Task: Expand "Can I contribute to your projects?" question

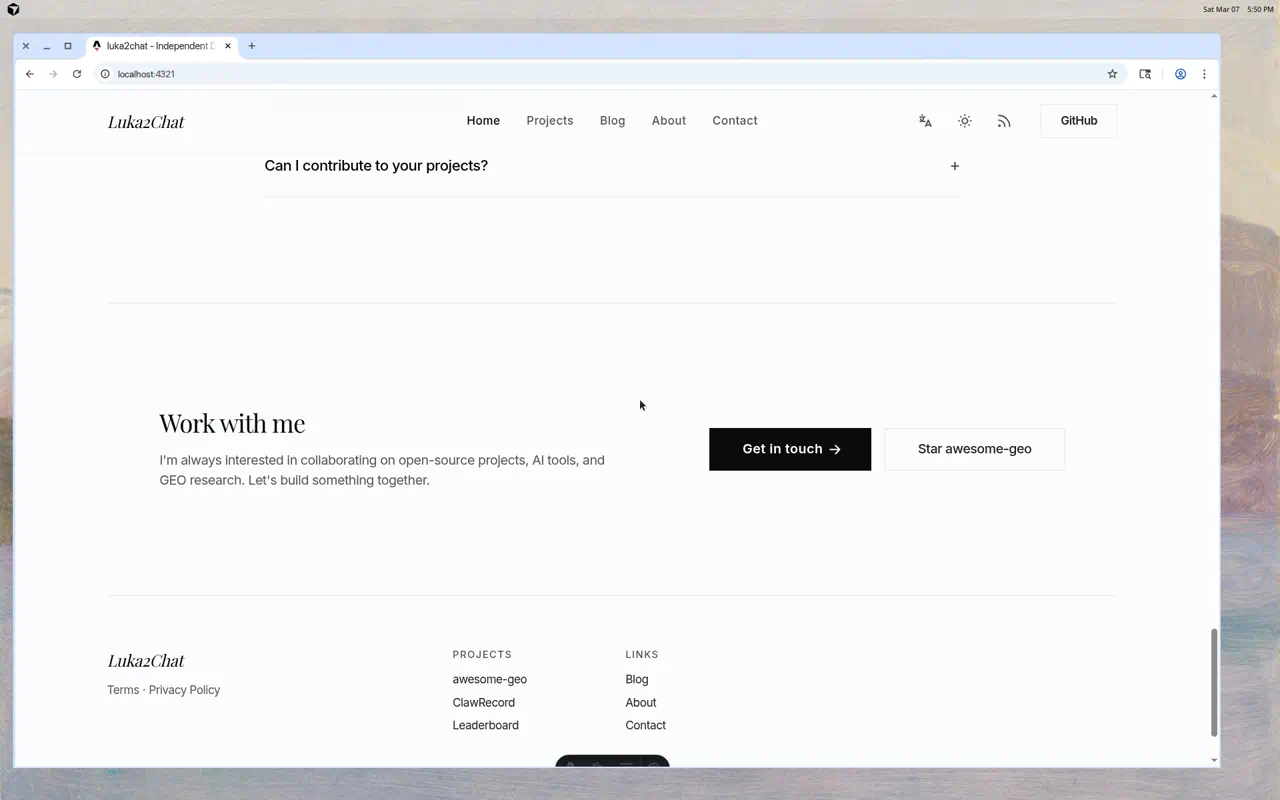Action: pyautogui.click(x=376, y=166)
